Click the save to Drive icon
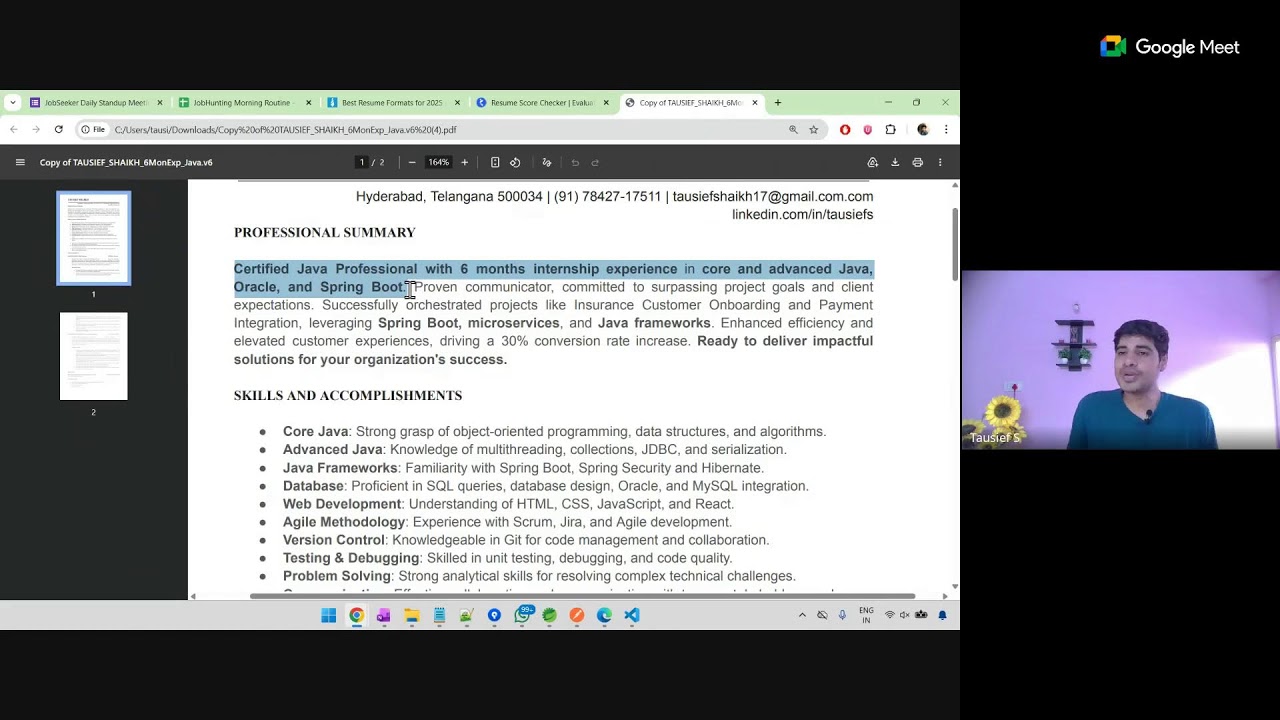 873,162
